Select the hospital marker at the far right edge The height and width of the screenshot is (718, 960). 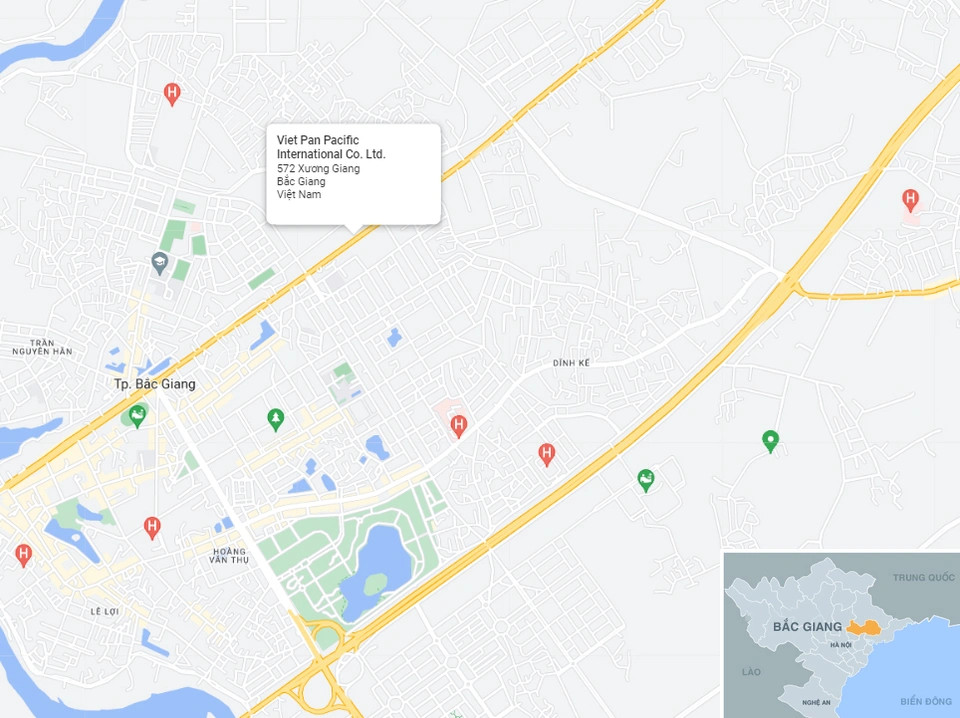[x=910, y=198]
